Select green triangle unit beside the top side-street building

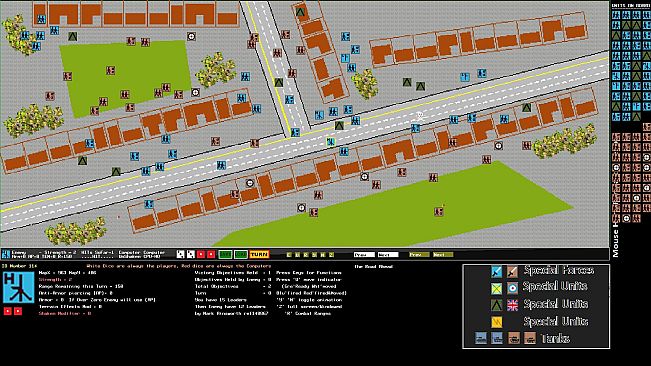click(x=300, y=12)
